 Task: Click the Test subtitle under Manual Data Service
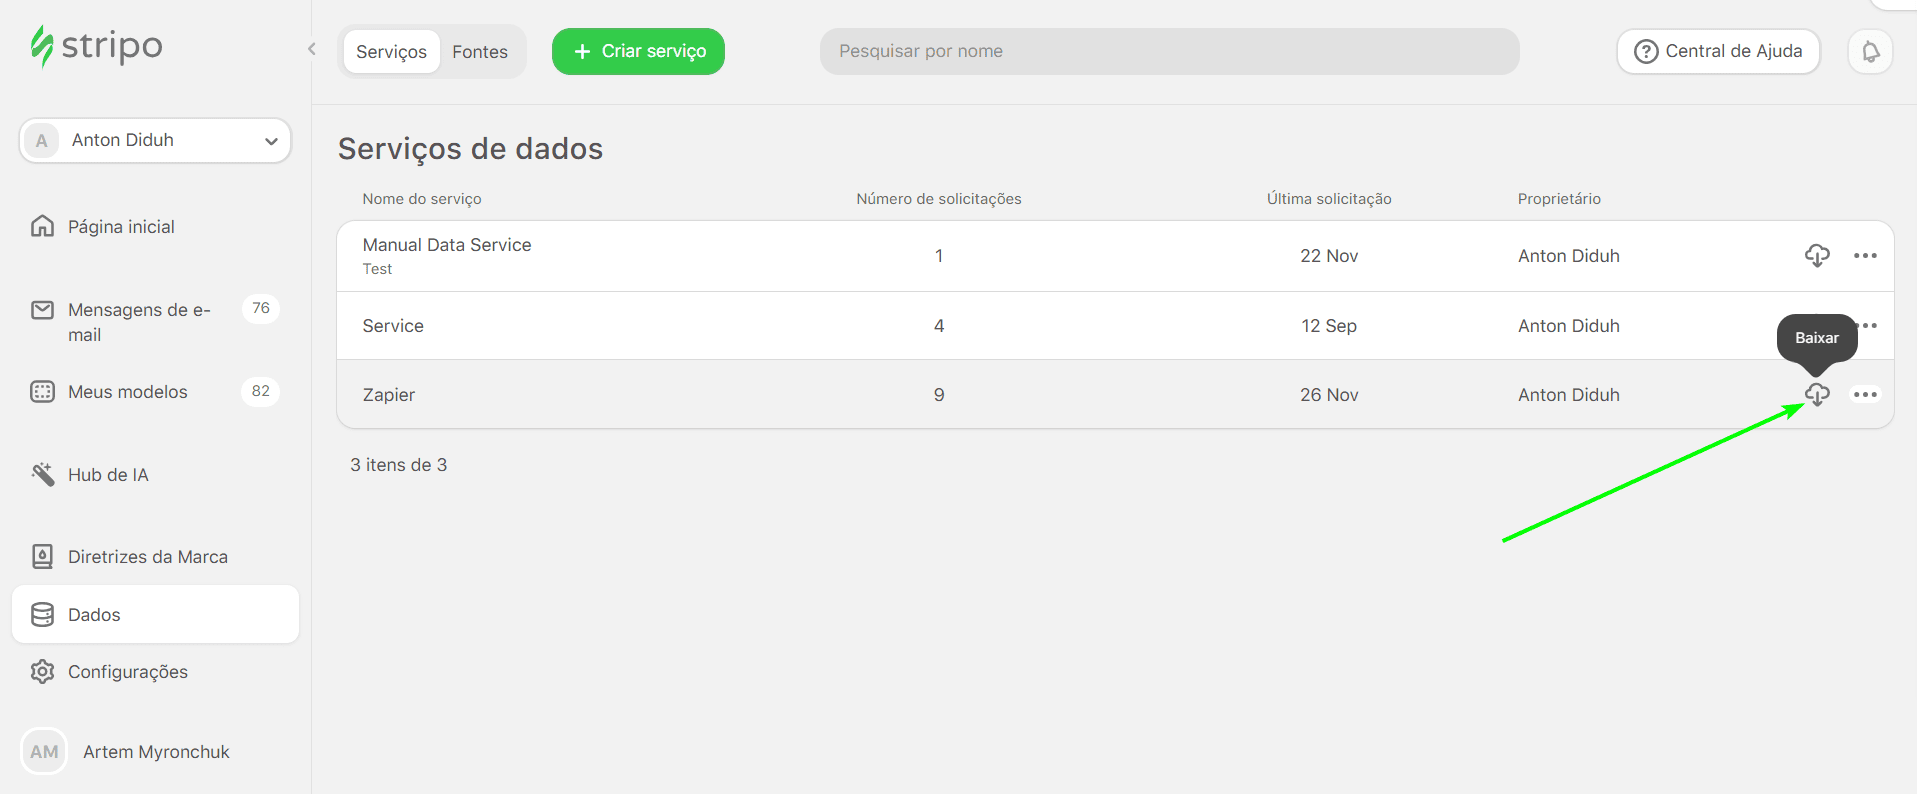pyautogui.click(x=377, y=269)
